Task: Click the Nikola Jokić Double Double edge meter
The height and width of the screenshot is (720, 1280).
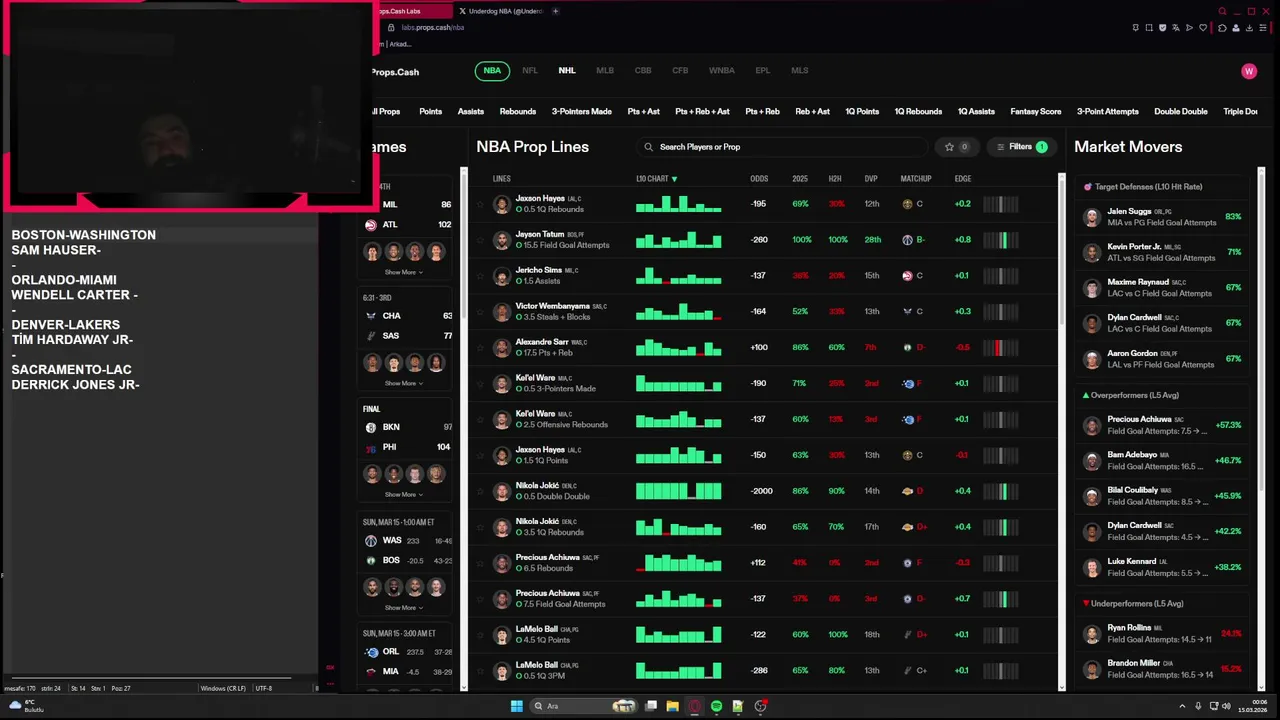Action: (x=1001, y=492)
